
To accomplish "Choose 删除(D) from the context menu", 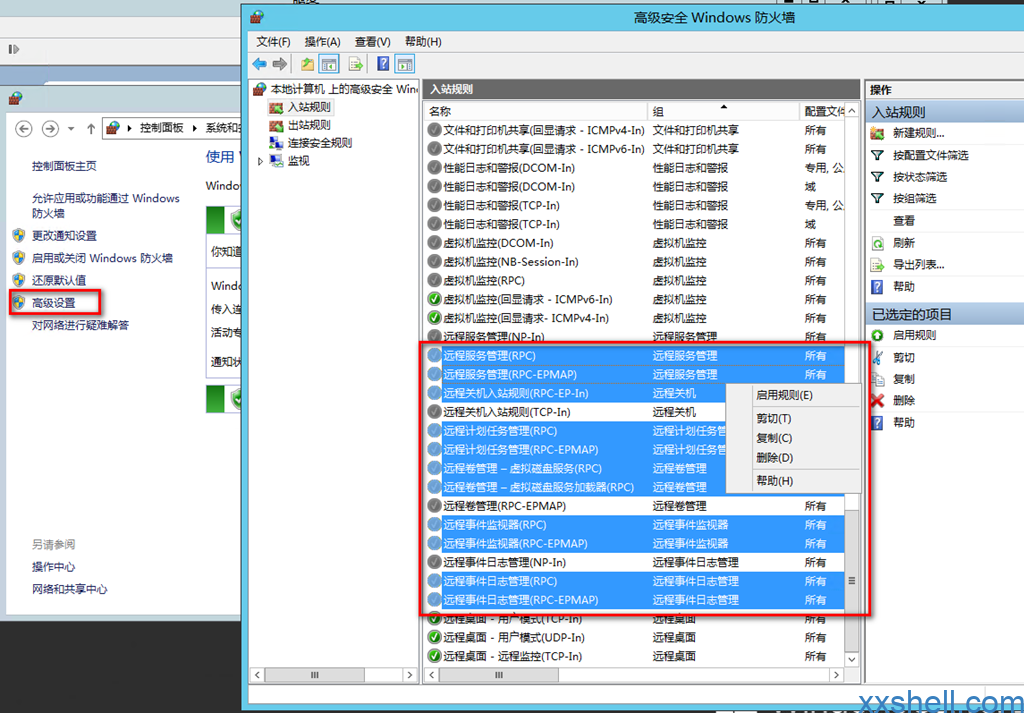I will click(x=793, y=458).
